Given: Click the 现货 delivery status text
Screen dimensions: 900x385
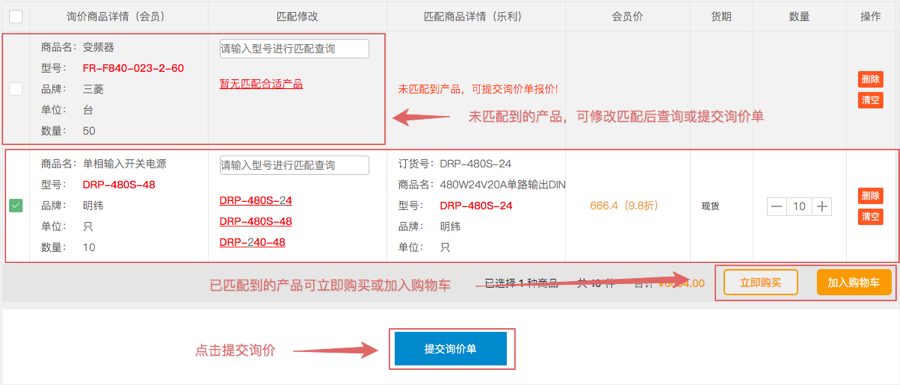Looking at the screenshot, I should coord(710,206).
